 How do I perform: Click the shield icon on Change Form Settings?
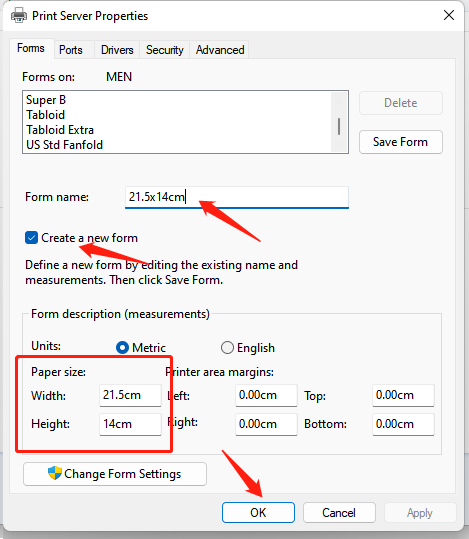[55, 473]
